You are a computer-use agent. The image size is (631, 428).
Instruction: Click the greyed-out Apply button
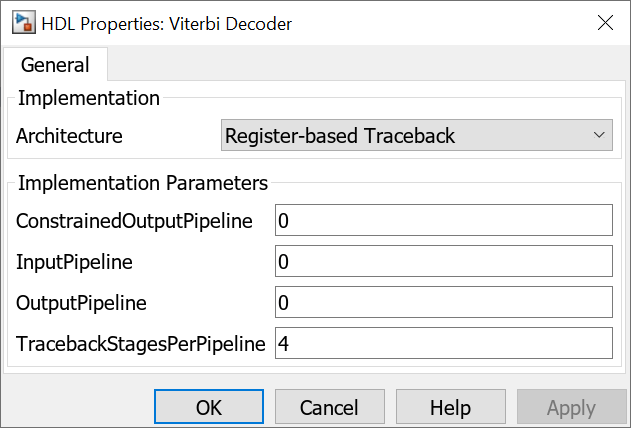tap(571, 407)
